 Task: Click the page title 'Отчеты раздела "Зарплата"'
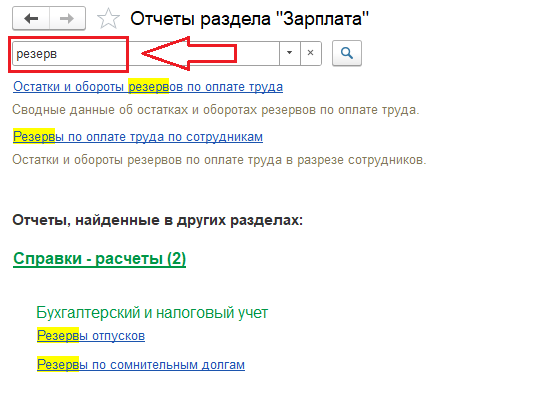[x=249, y=19]
